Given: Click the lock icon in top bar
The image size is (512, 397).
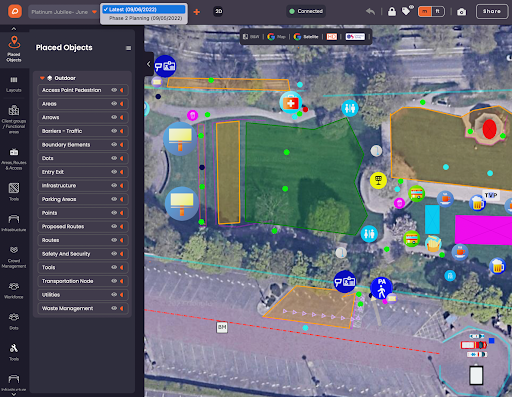Looking at the screenshot, I should click(x=392, y=12).
